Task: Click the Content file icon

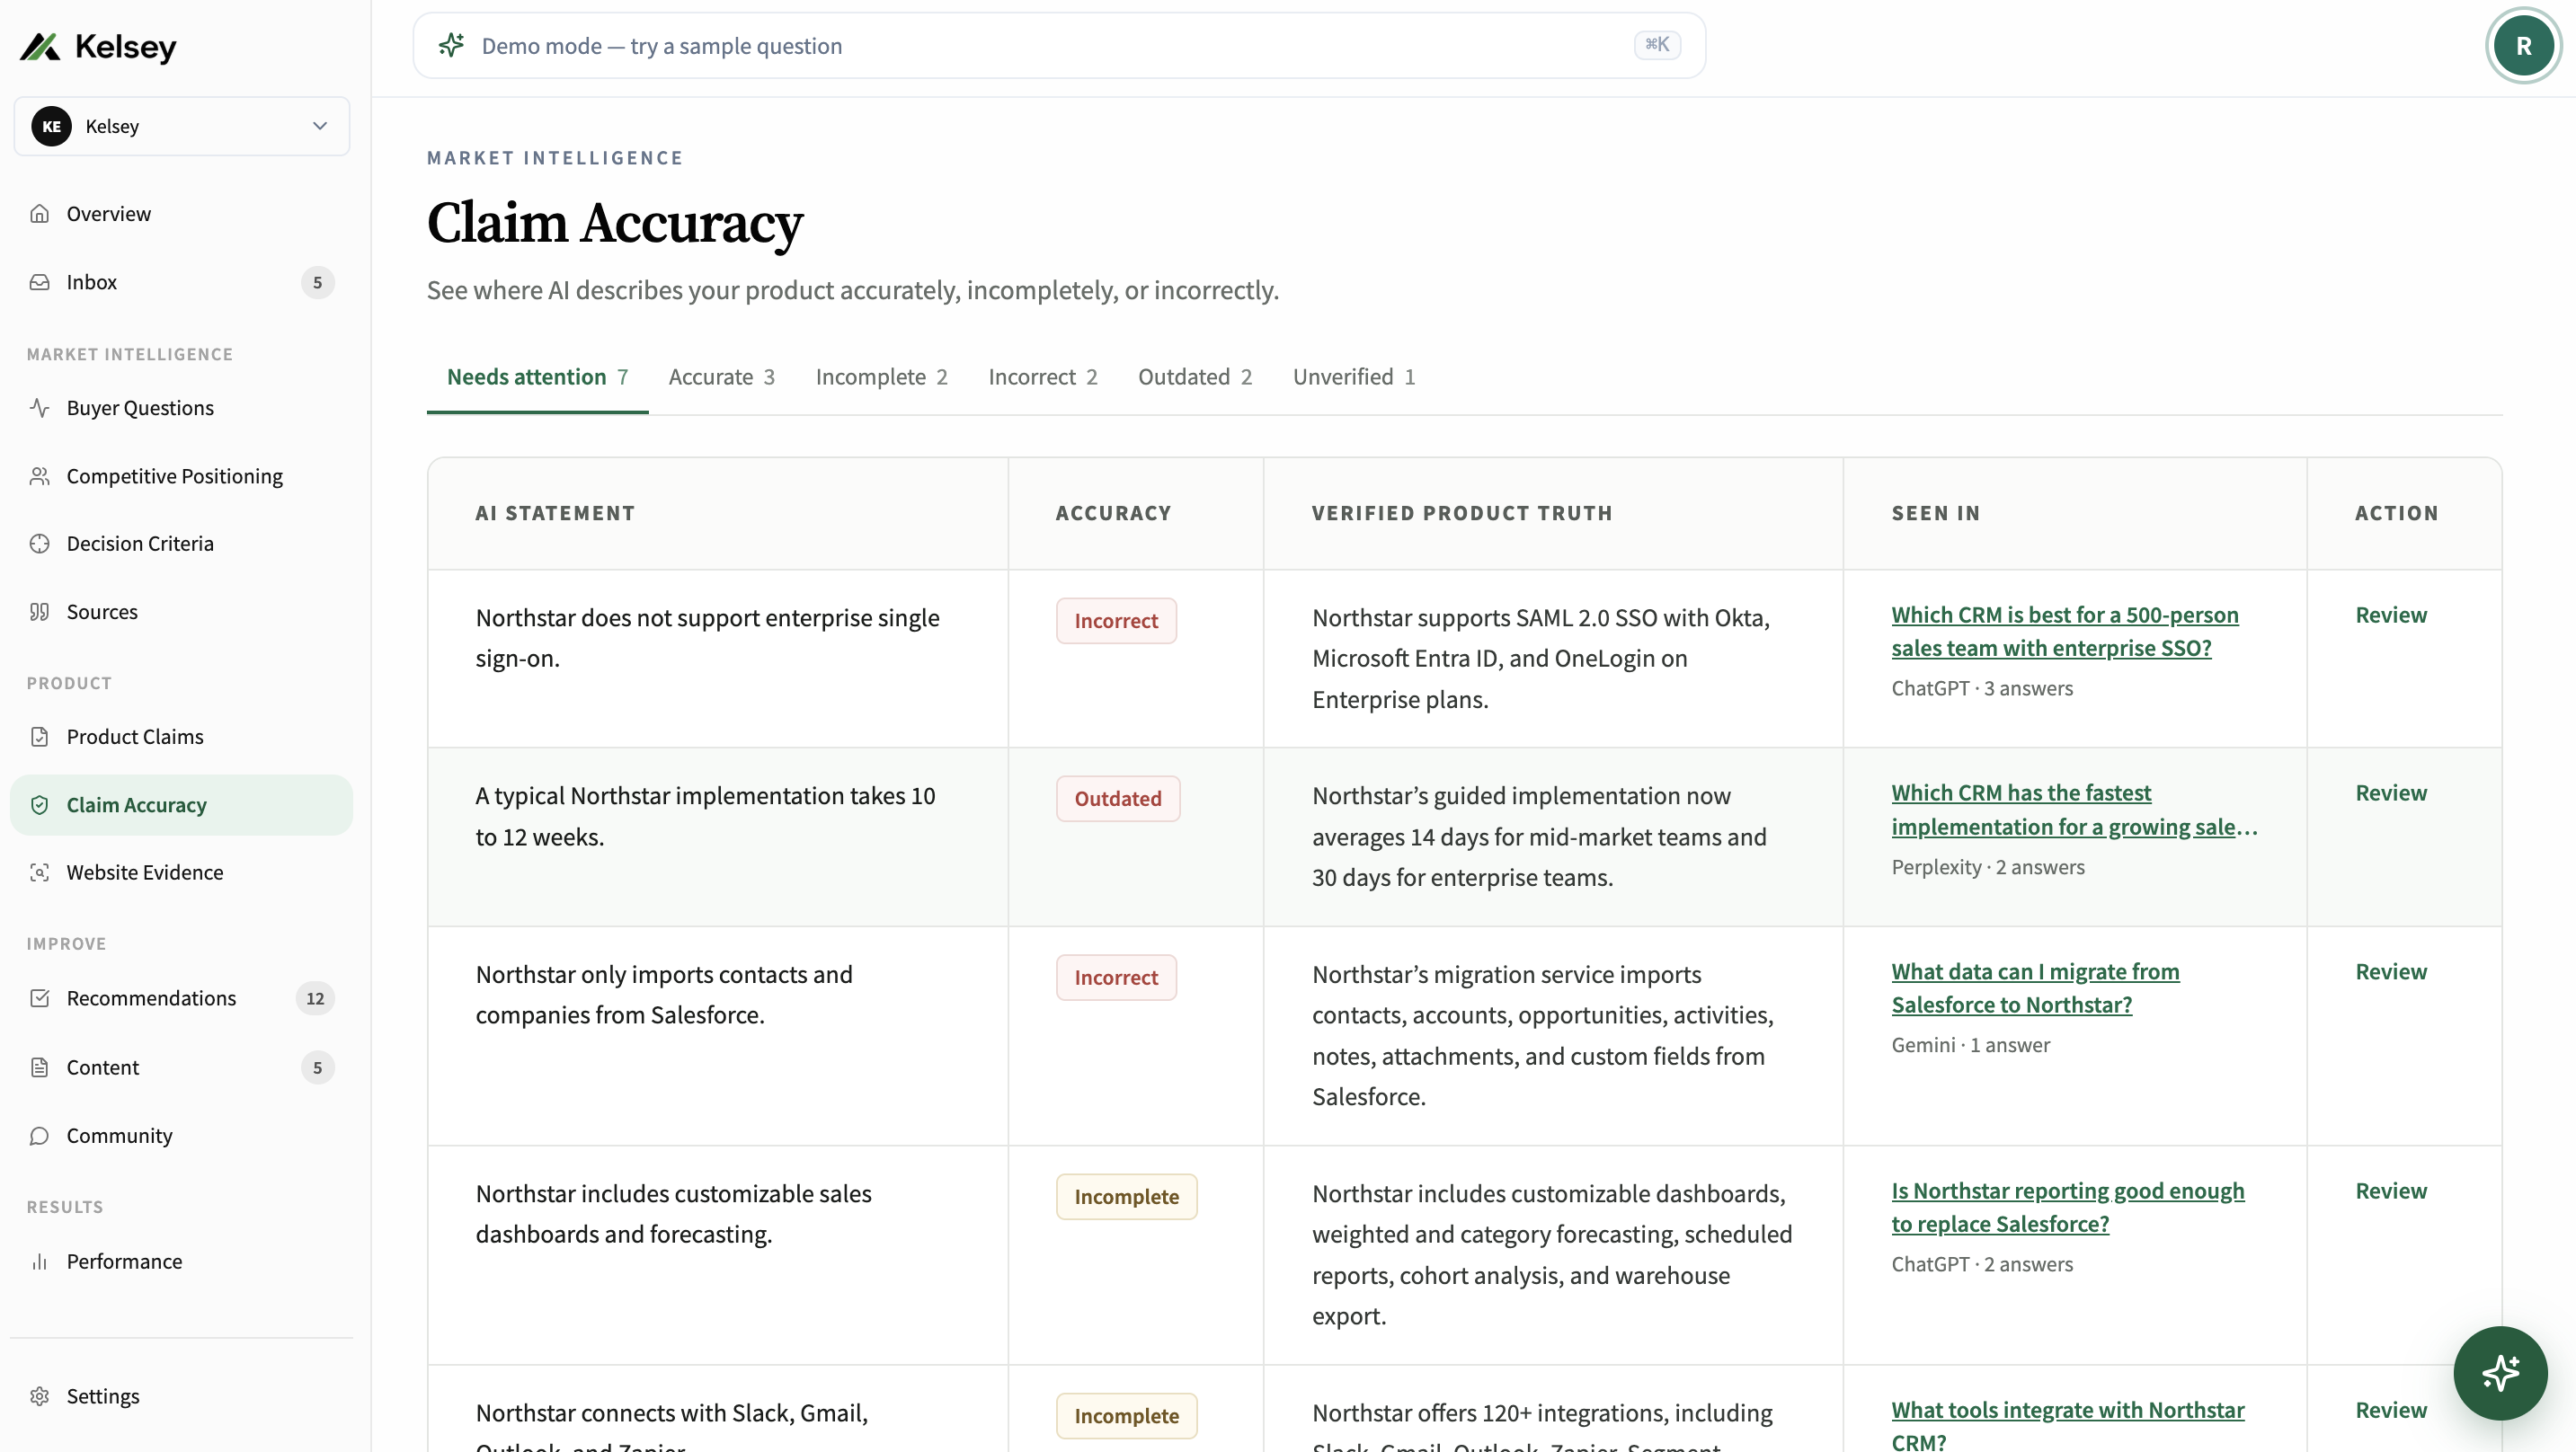Action: pyautogui.click(x=40, y=1067)
